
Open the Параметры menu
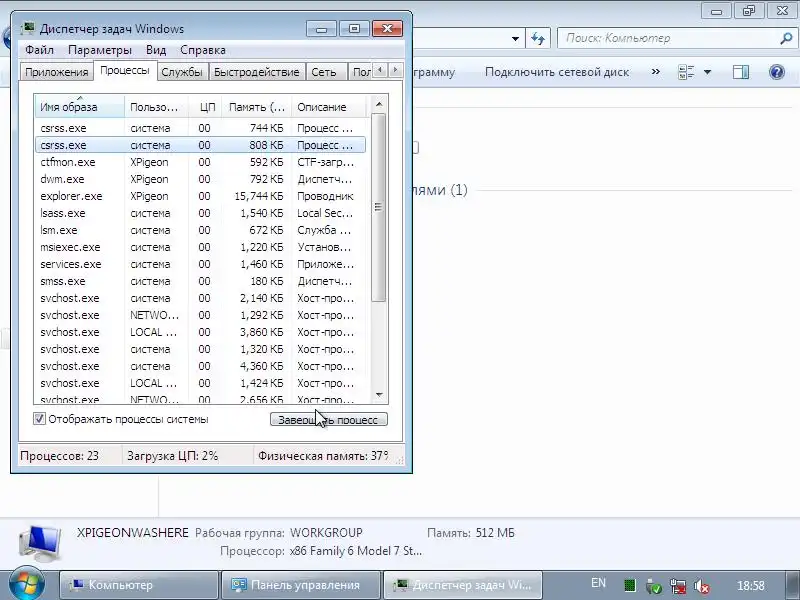(x=99, y=50)
